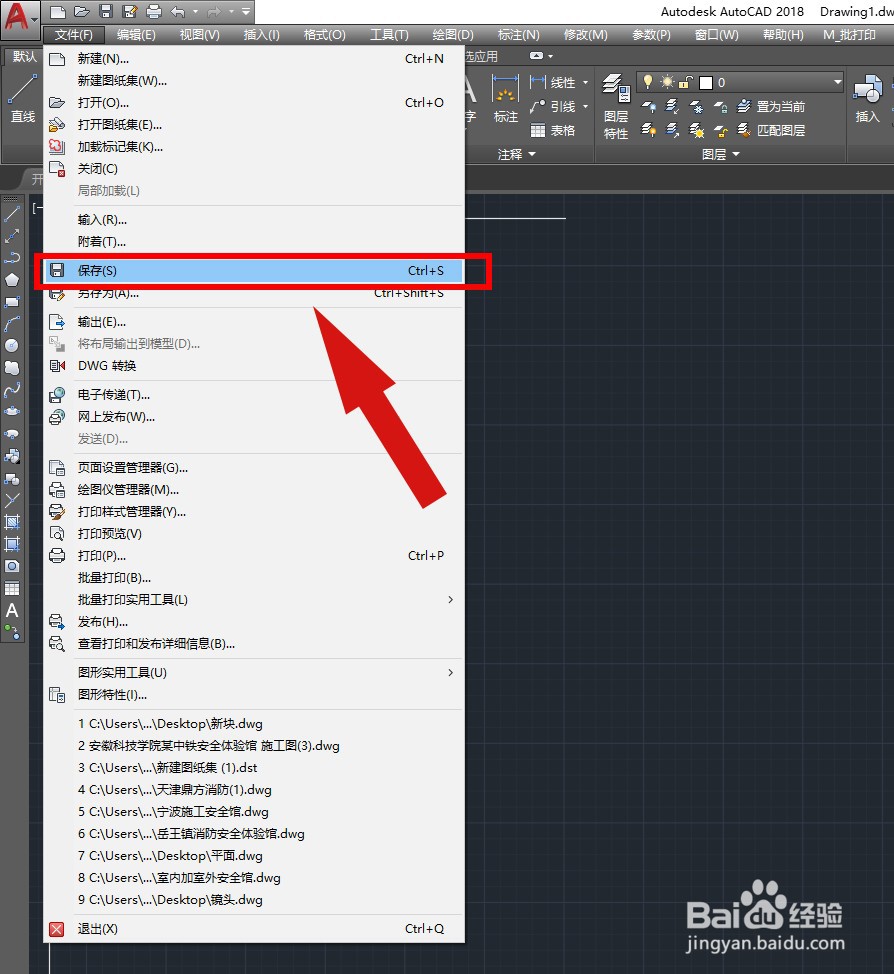Expand 图形实用工具(U) submenu
The image size is (894, 974).
click(252, 672)
